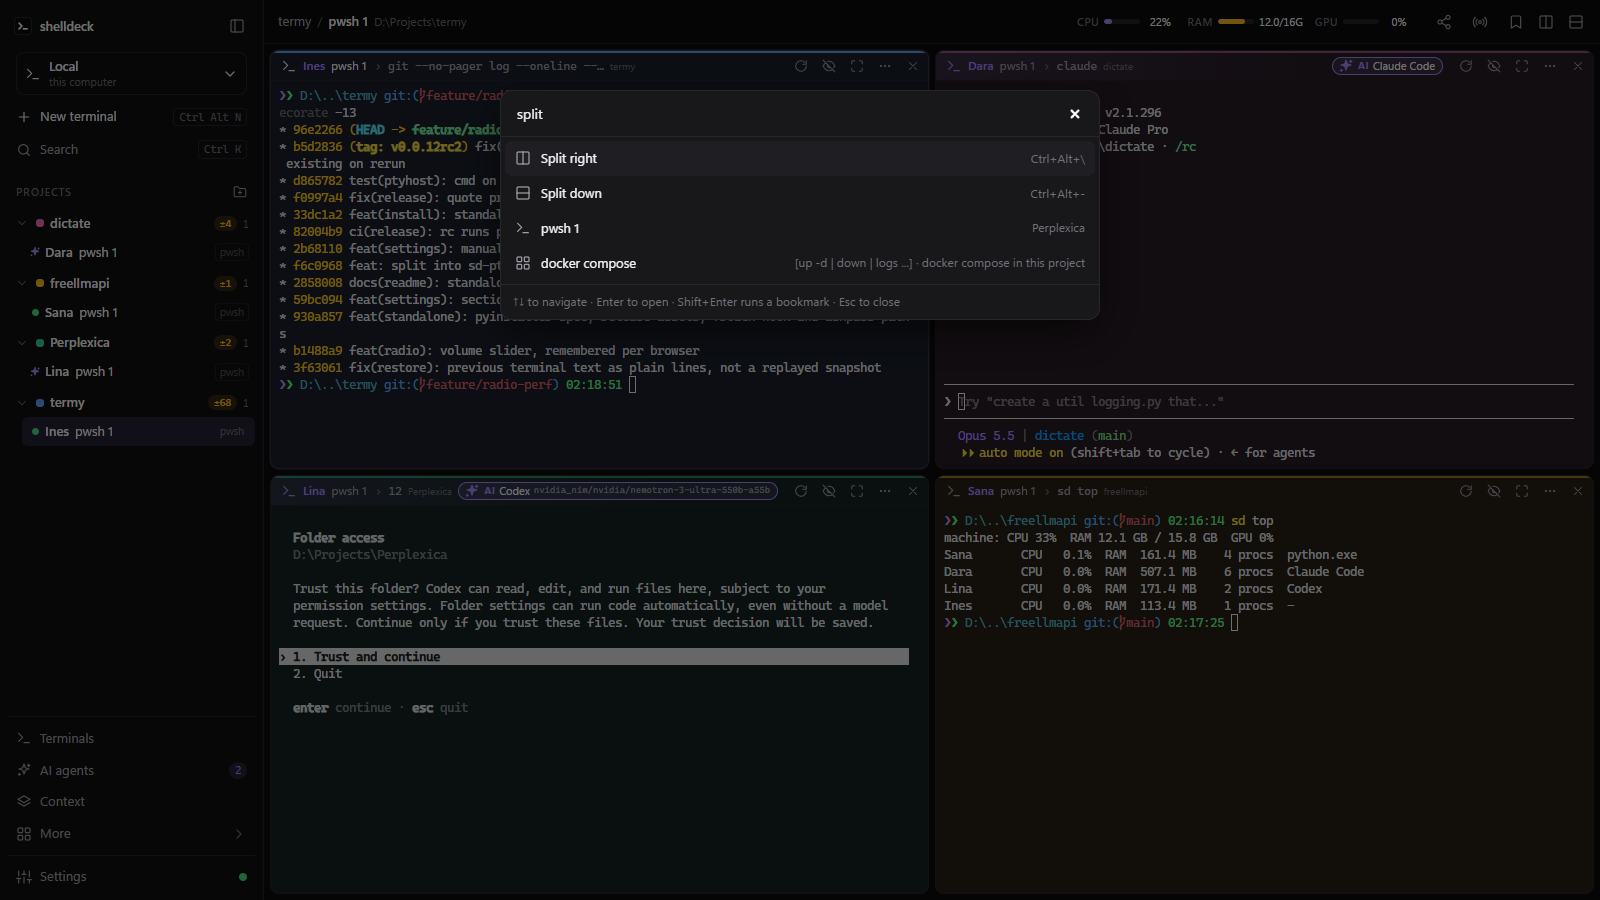Open more options for Ines pane
This screenshot has height=900, width=1600.
point(885,66)
